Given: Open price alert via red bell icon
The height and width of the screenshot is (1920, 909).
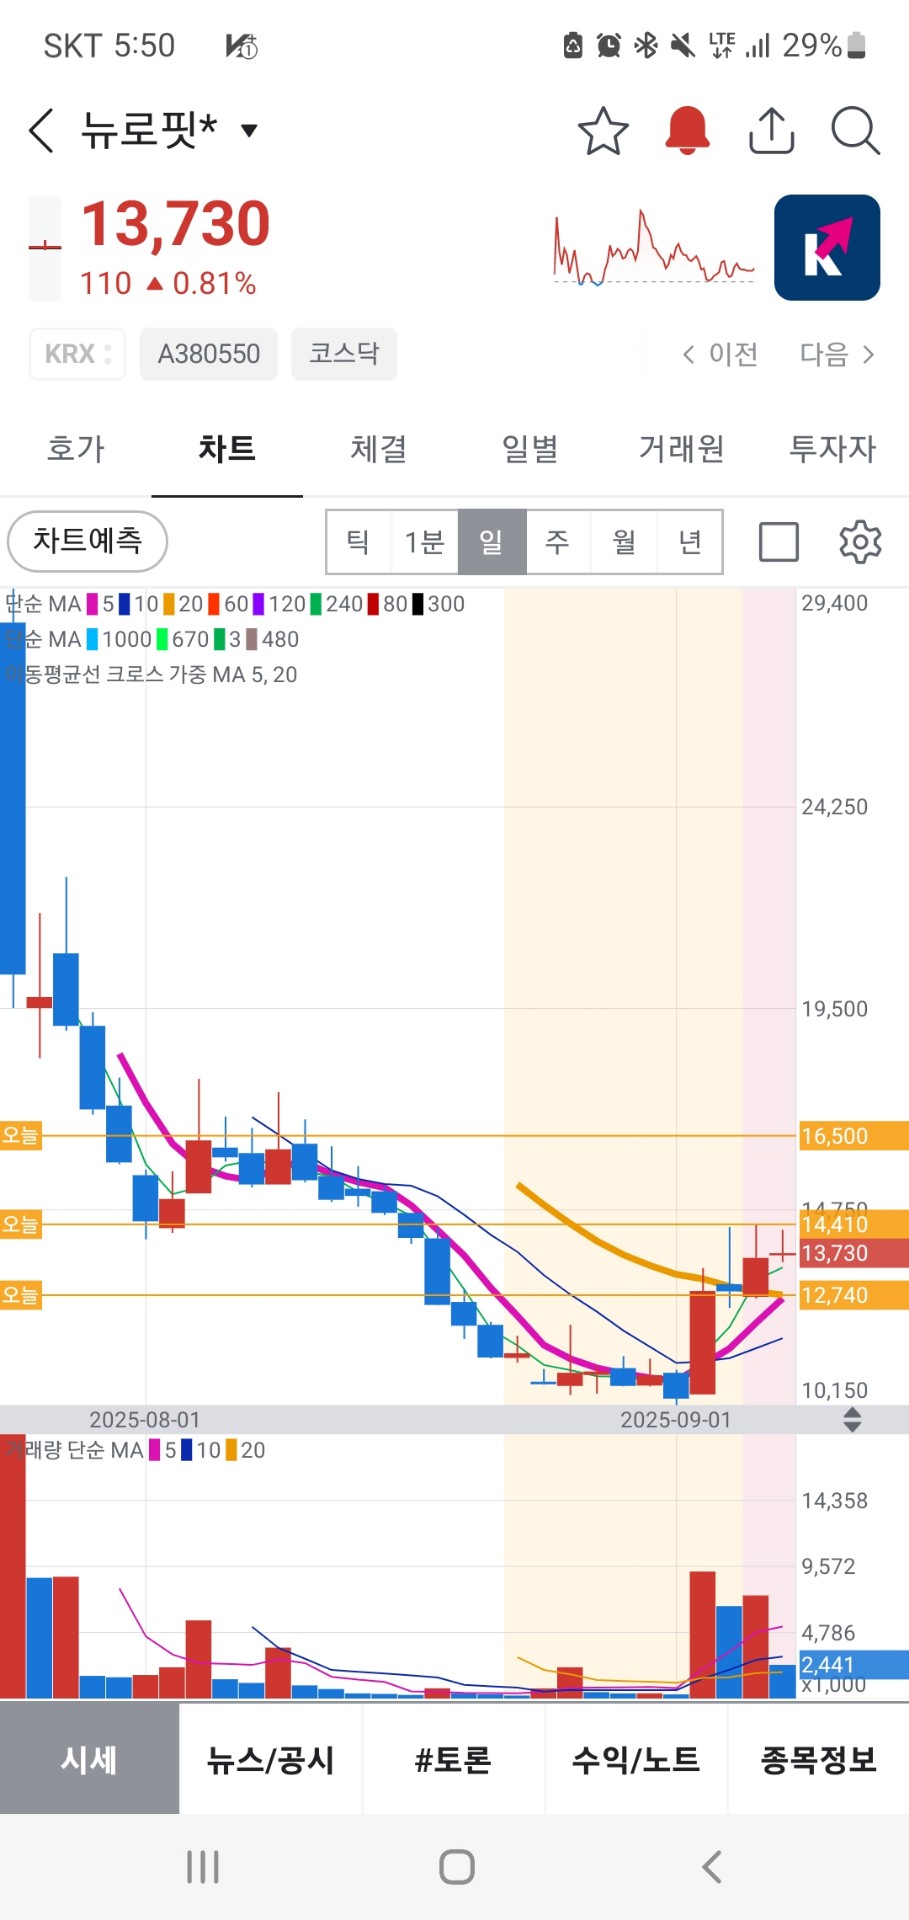Looking at the screenshot, I should [x=687, y=131].
